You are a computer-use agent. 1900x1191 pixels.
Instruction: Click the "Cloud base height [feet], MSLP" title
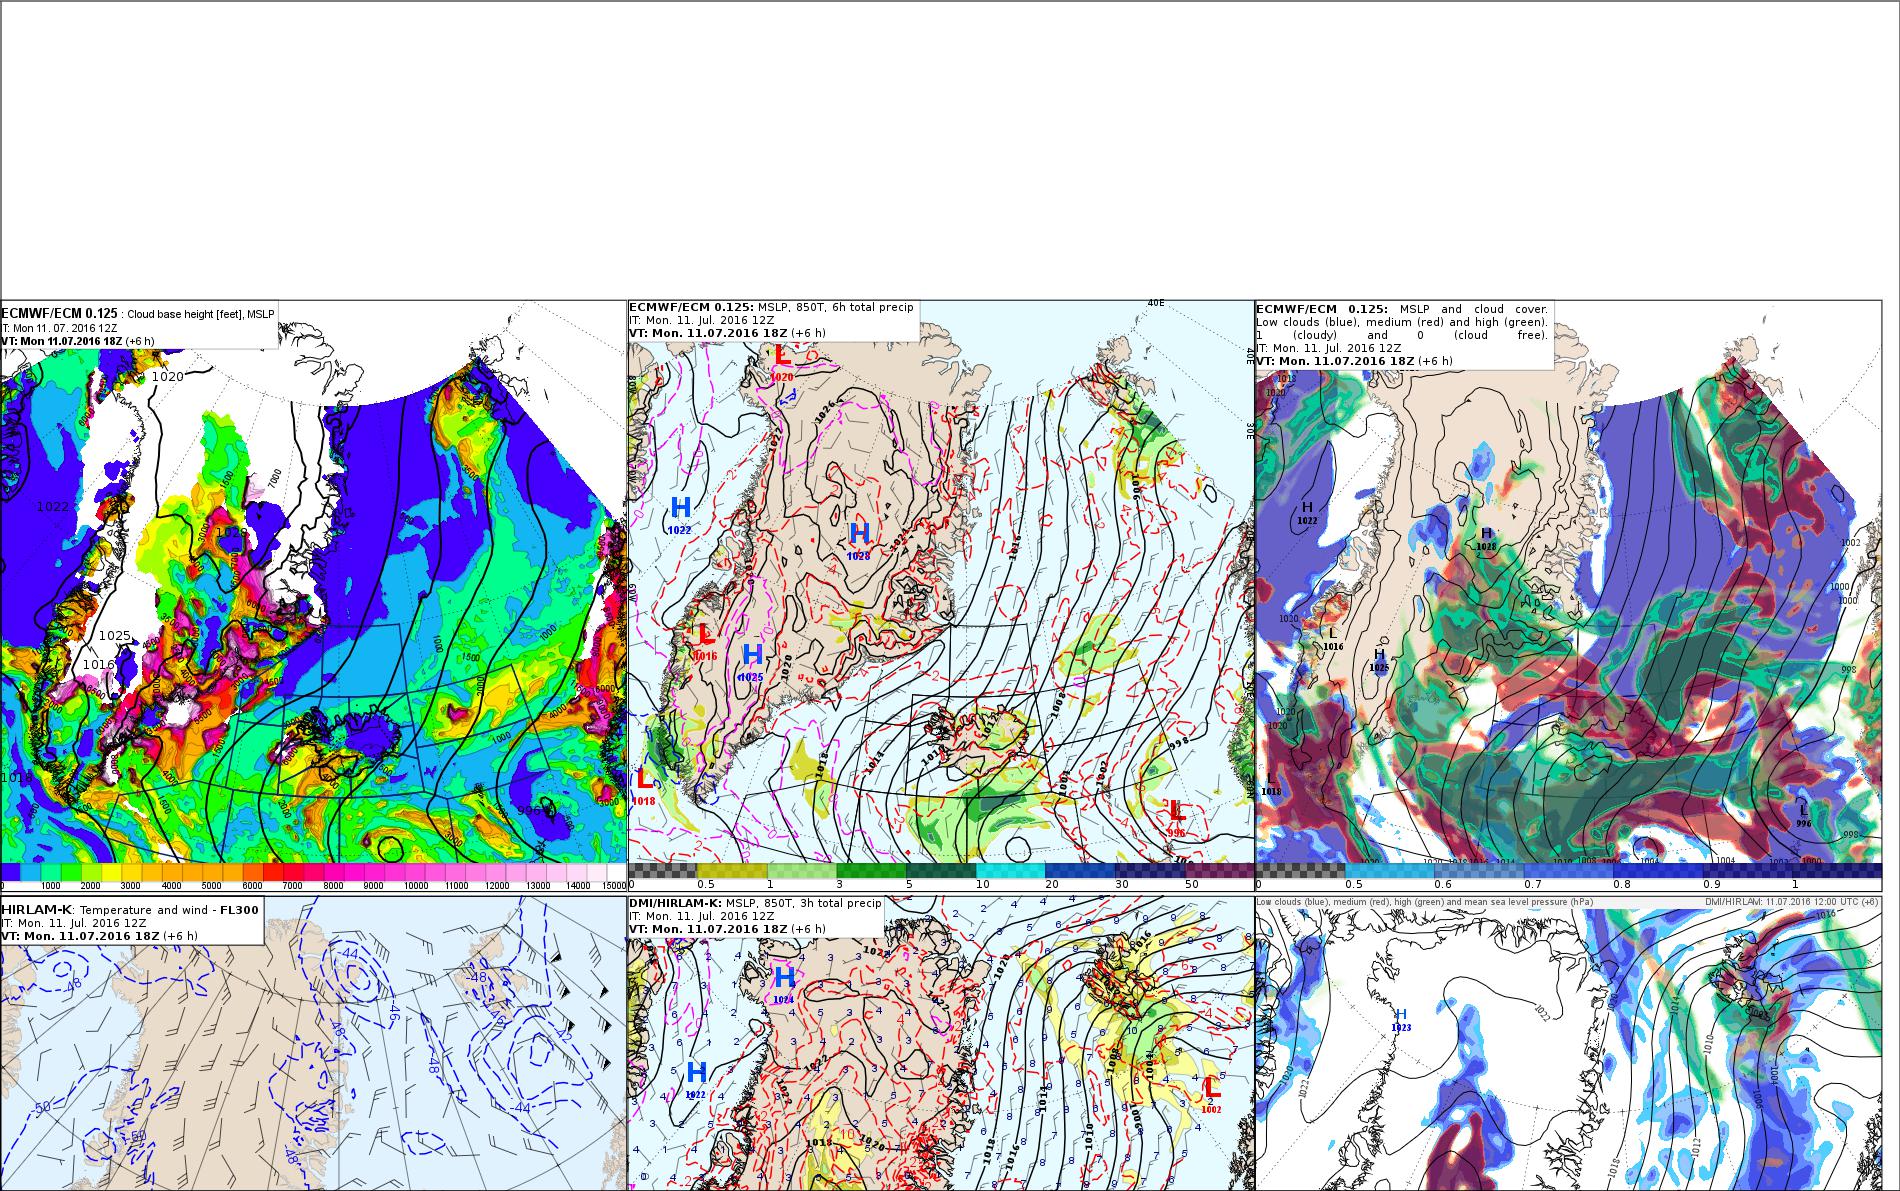click(200, 314)
